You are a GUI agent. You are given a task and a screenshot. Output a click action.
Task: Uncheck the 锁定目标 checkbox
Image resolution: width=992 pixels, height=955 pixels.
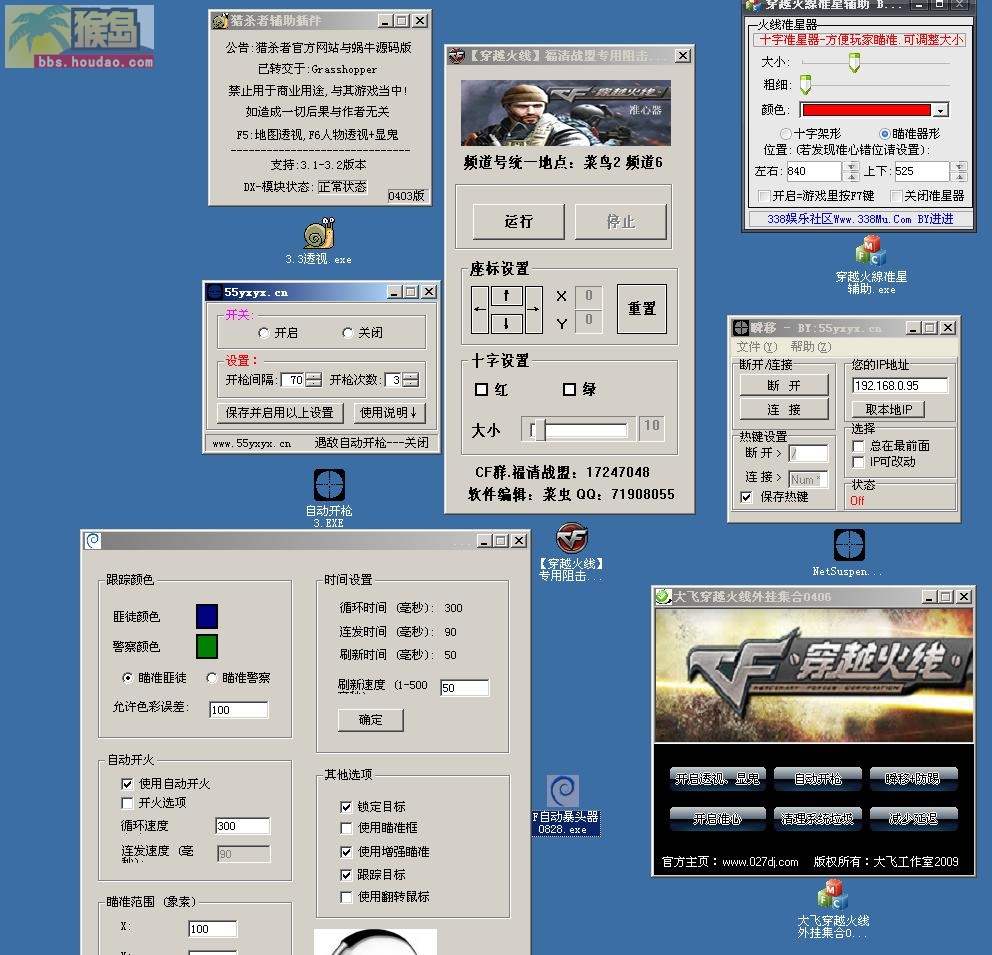(346, 807)
